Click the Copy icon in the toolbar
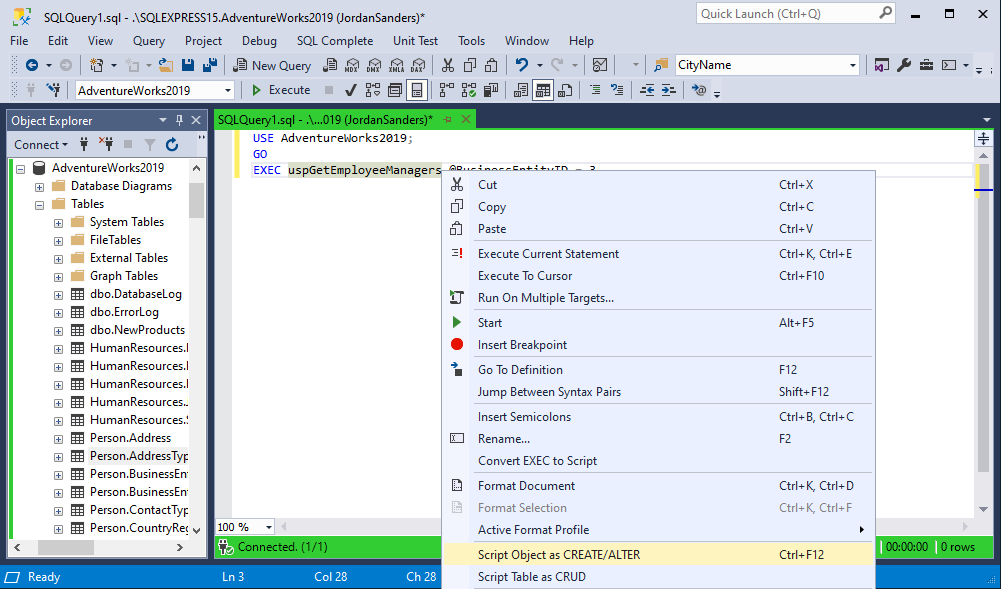The image size is (1001, 589). pos(470,65)
